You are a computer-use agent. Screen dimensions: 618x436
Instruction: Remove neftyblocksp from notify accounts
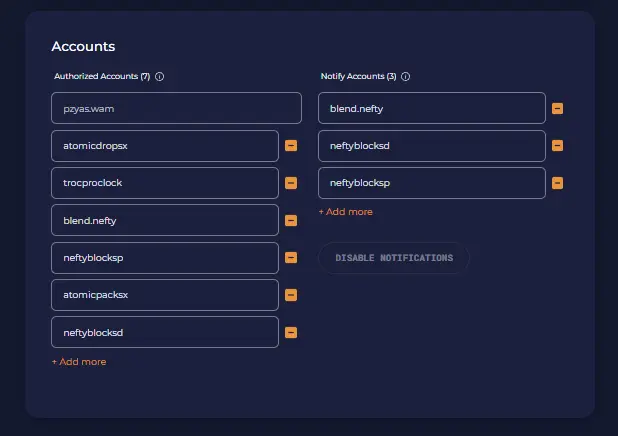pyautogui.click(x=557, y=183)
